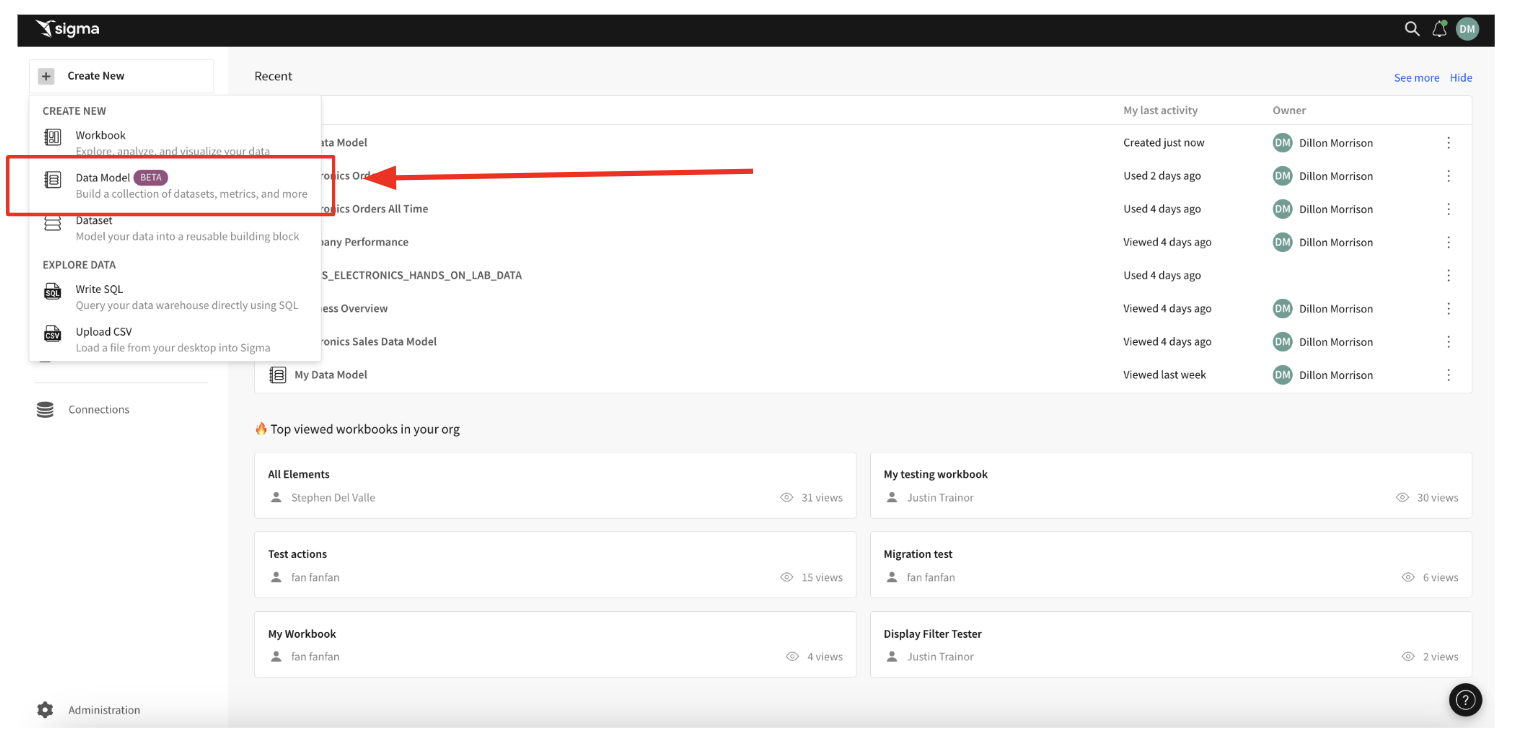
Task: Open Administration from the sidebar
Action: 105,710
